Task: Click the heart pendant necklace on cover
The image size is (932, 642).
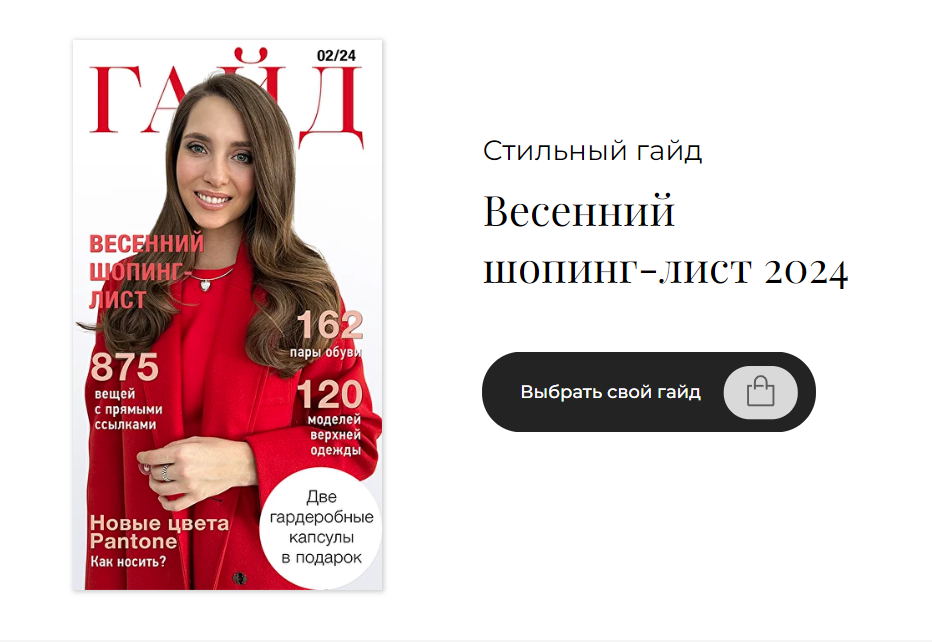Action: tap(205, 285)
